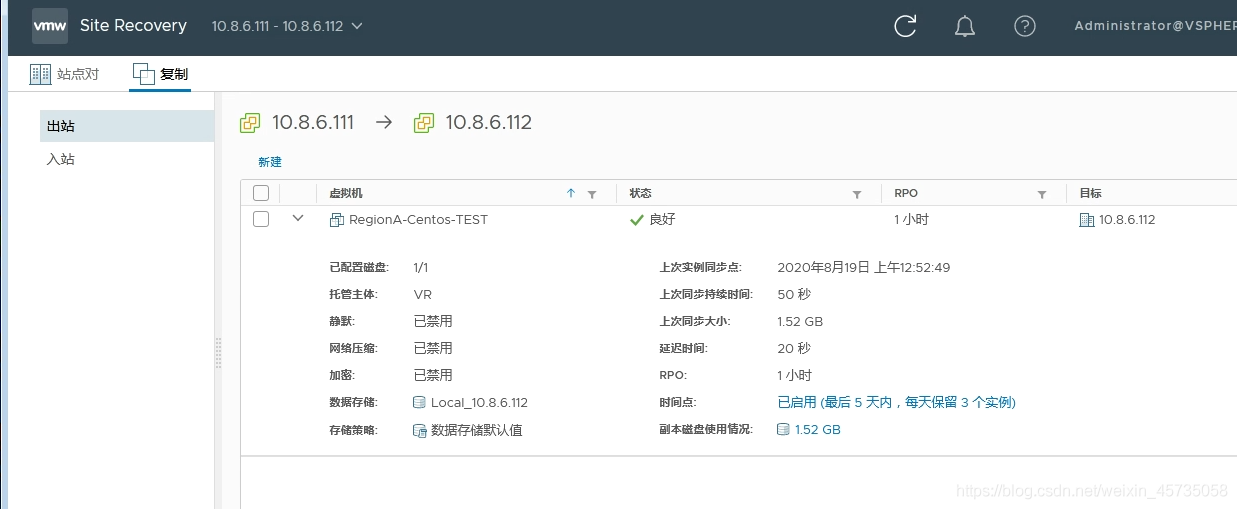
Task: Click the green status checkmark icon
Action: coord(637,220)
